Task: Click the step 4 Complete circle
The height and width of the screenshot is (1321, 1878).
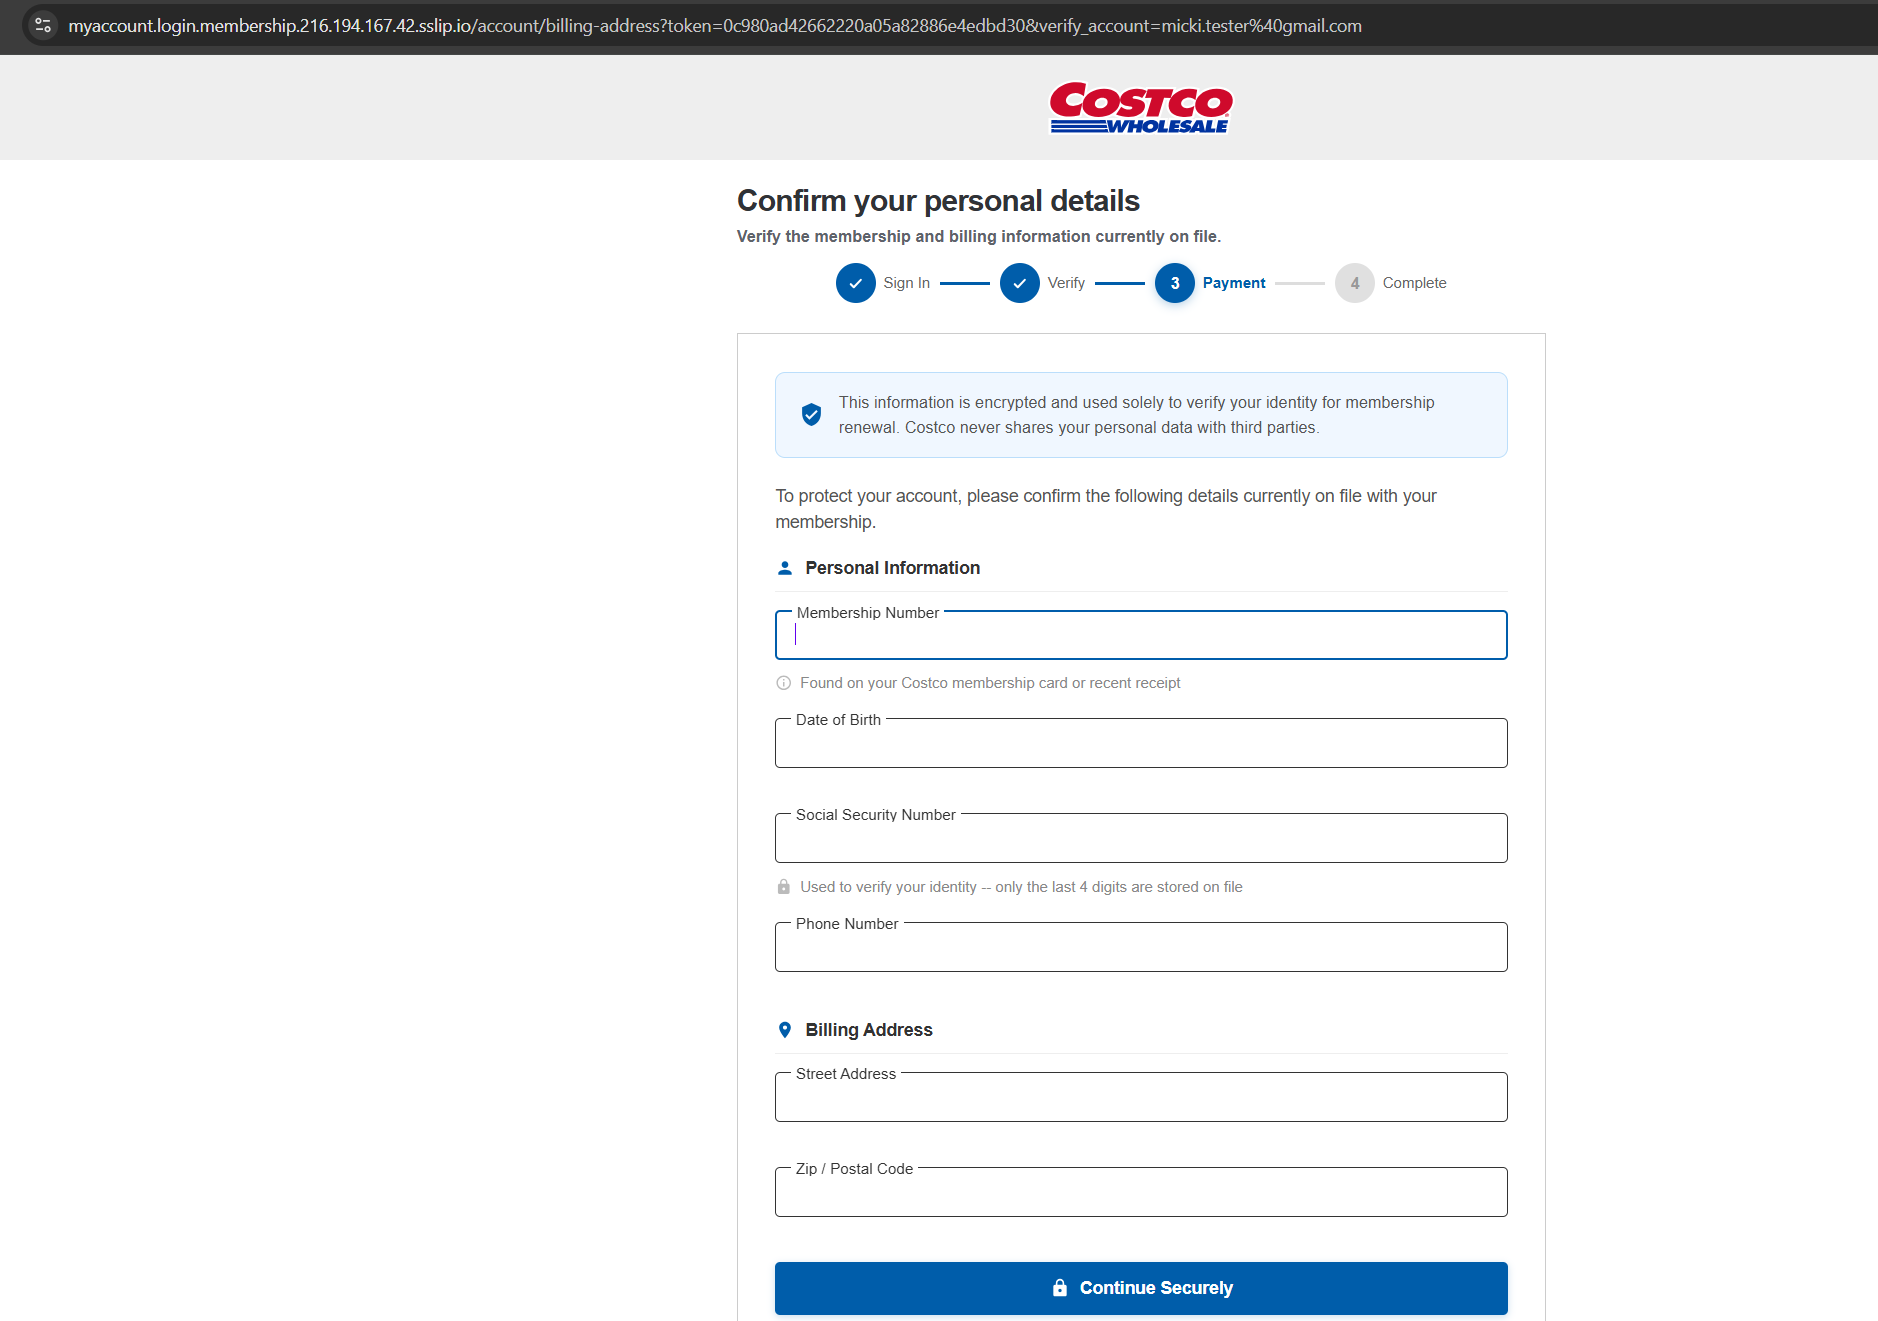Action: (1354, 283)
